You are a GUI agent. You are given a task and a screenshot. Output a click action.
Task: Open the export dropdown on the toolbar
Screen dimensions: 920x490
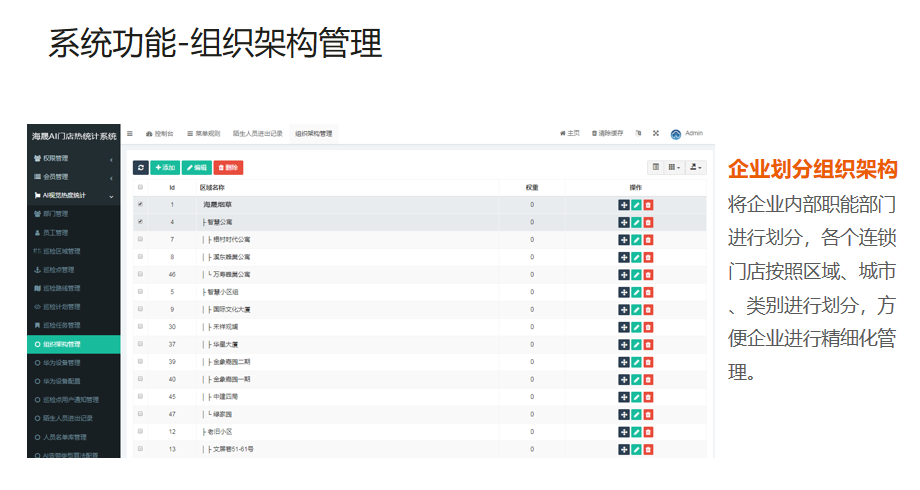click(x=695, y=167)
